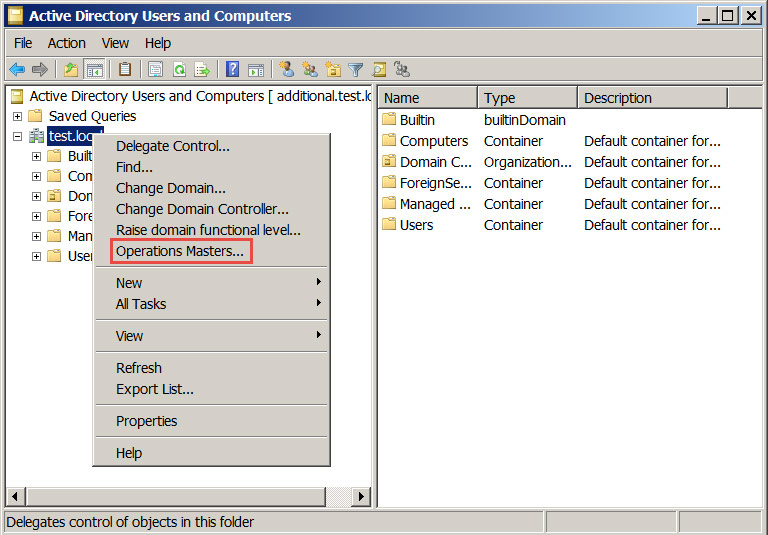Click the left pane horizontal scrollbar right arrow
This screenshot has height=535, width=768.
pyautogui.click(x=361, y=497)
